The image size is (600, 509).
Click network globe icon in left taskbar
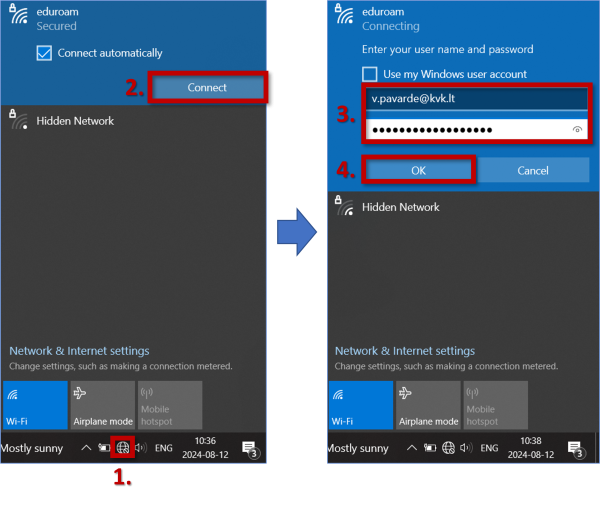123,447
